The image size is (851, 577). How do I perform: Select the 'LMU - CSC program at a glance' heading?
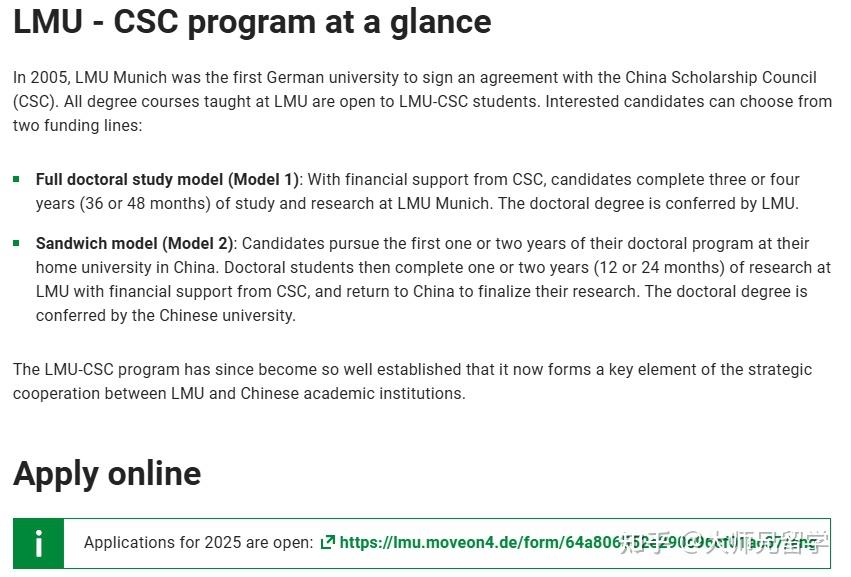pos(250,21)
